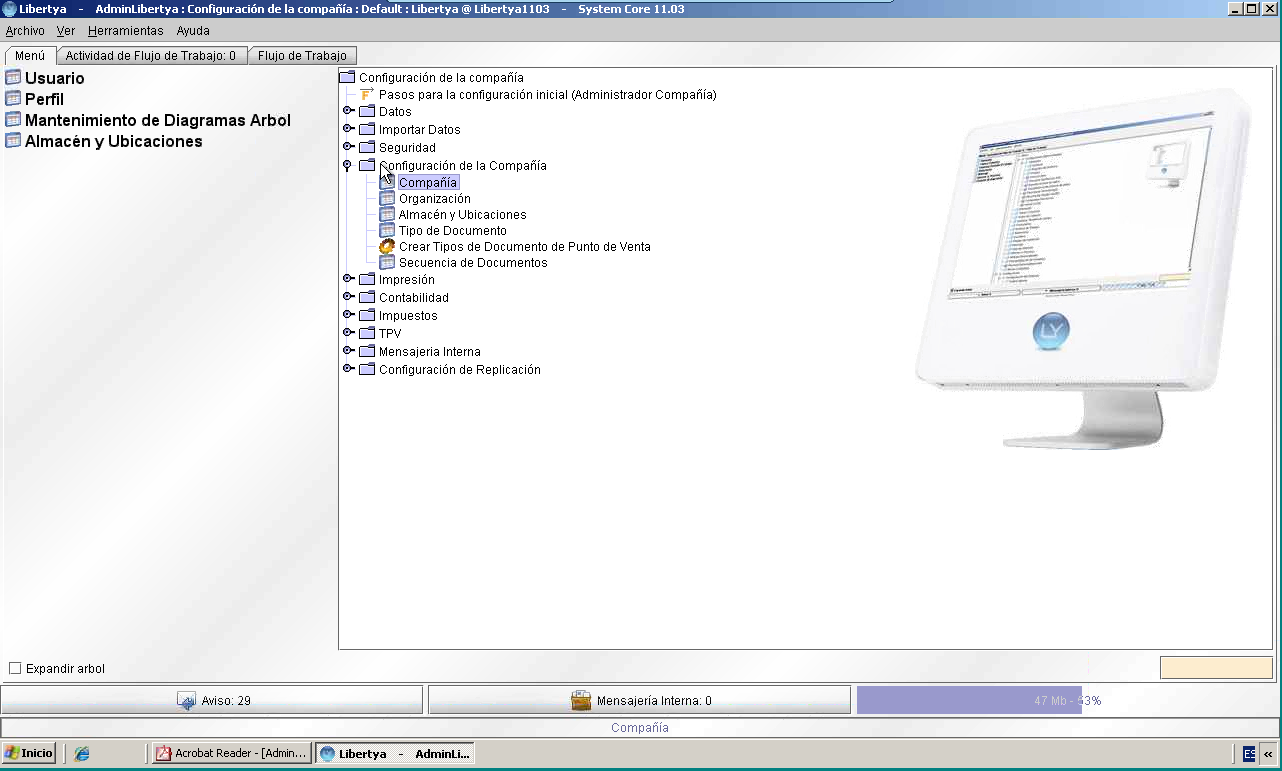Image resolution: width=1282 pixels, height=771 pixels.
Task: Click the ES language indicator in tray
Action: (x=1249, y=753)
